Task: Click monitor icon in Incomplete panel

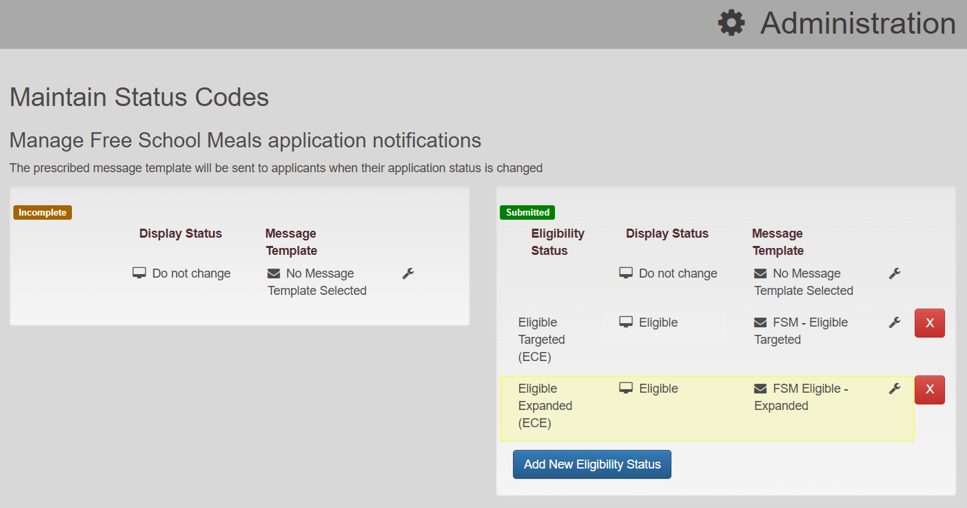Action: pyautogui.click(x=139, y=272)
